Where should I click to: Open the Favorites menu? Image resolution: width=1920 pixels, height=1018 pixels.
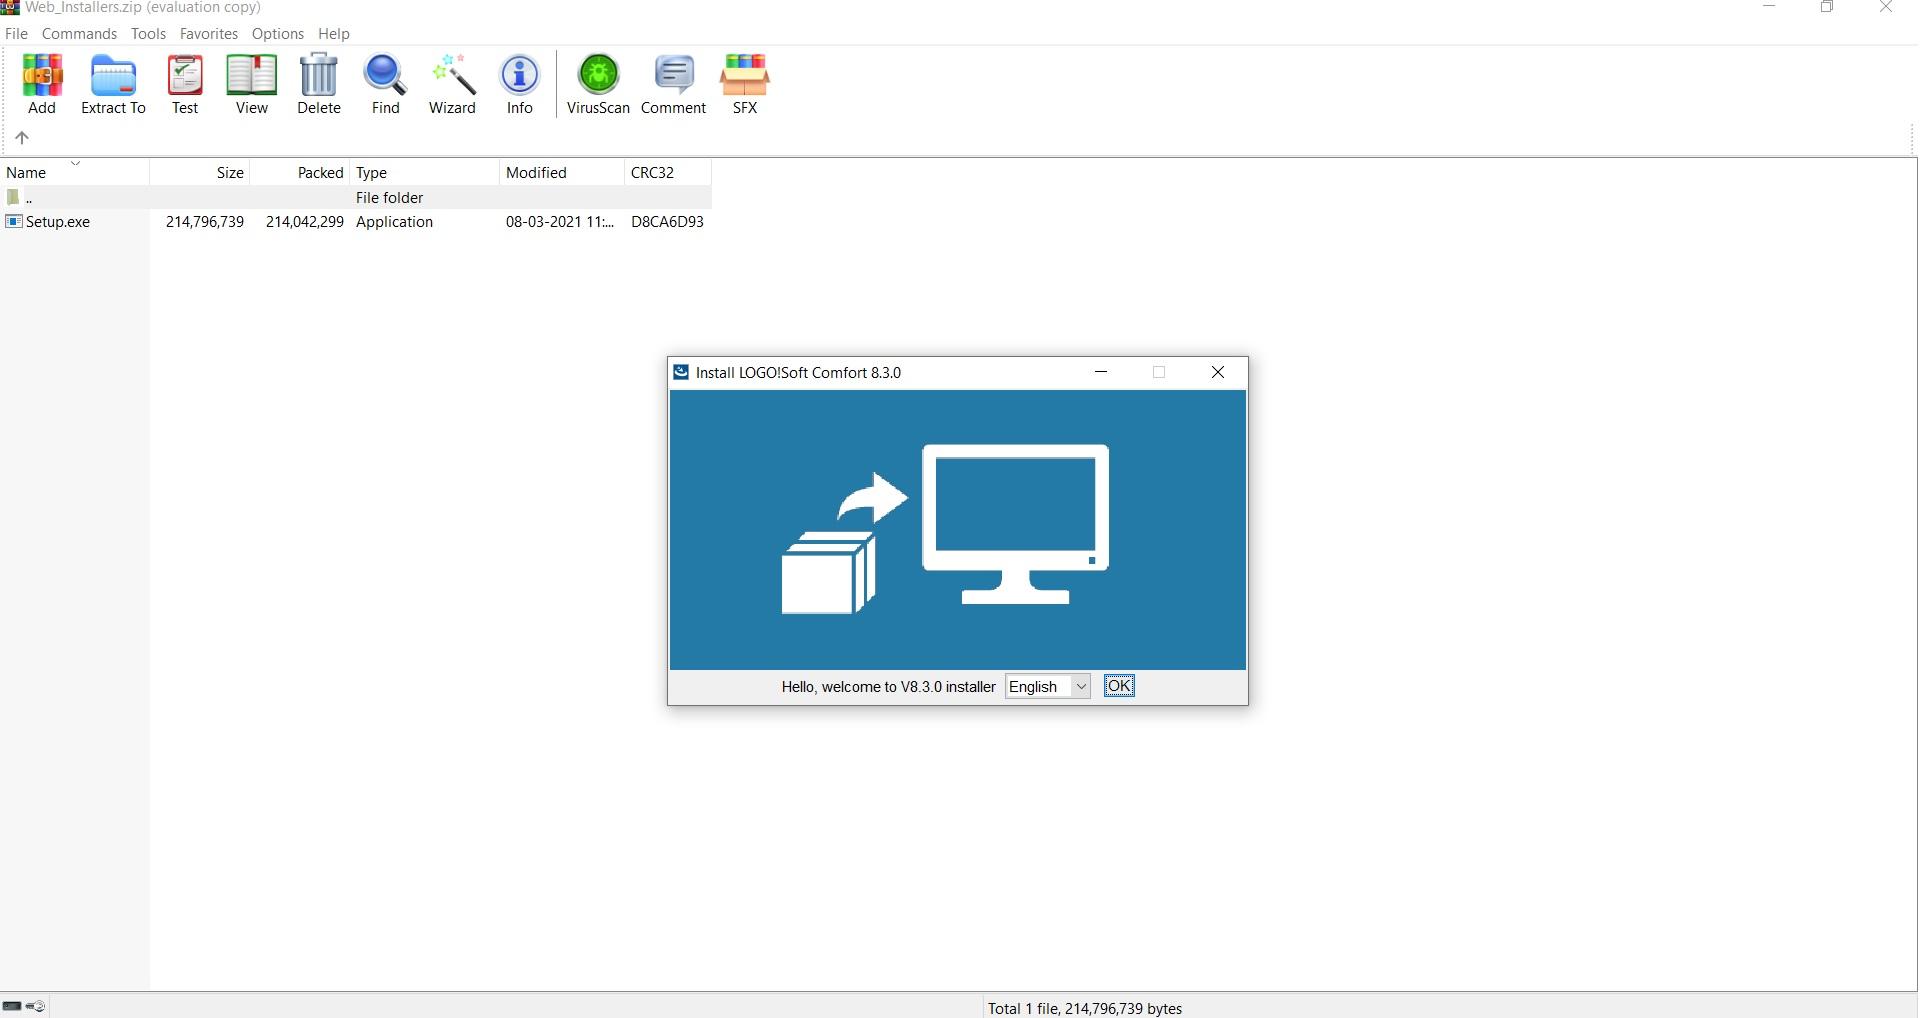coord(209,33)
